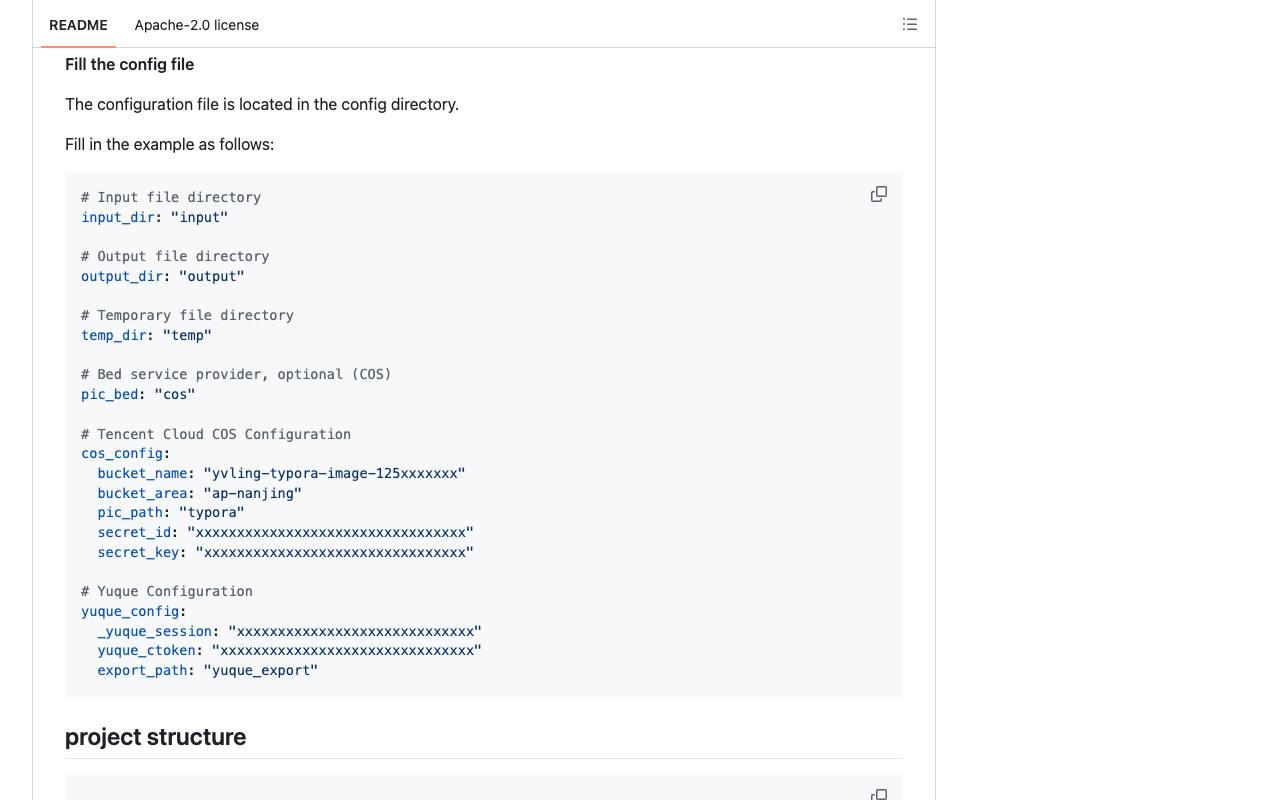Copy the project structure code block
This screenshot has width=1280, height=800.
879,794
